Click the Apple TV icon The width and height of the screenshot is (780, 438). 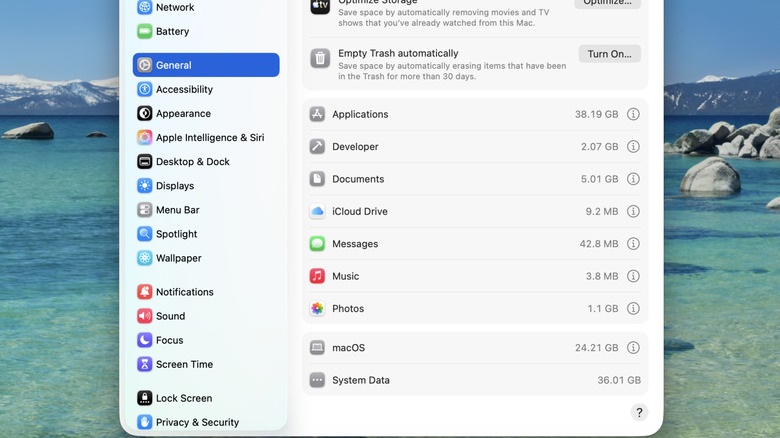pyautogui.click(x=320, y=5)
